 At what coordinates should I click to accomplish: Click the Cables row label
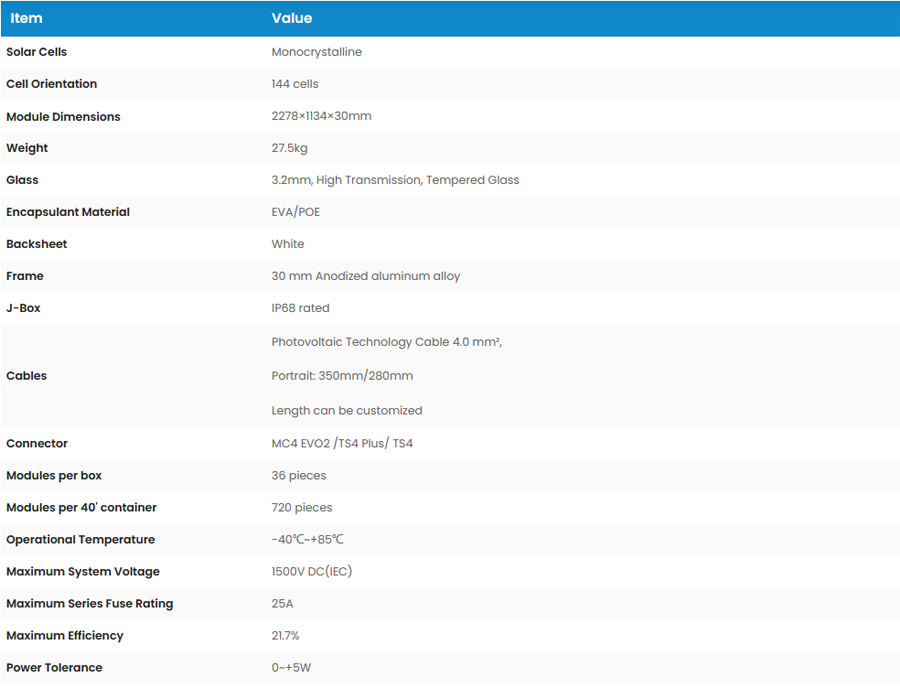27,376
